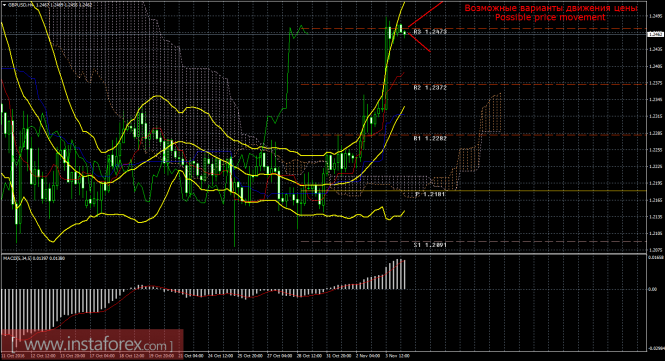Screen dimensions: 665x361
Task: Click the R3 1.2473 resistance level label
Action: (x=430, y=32)
